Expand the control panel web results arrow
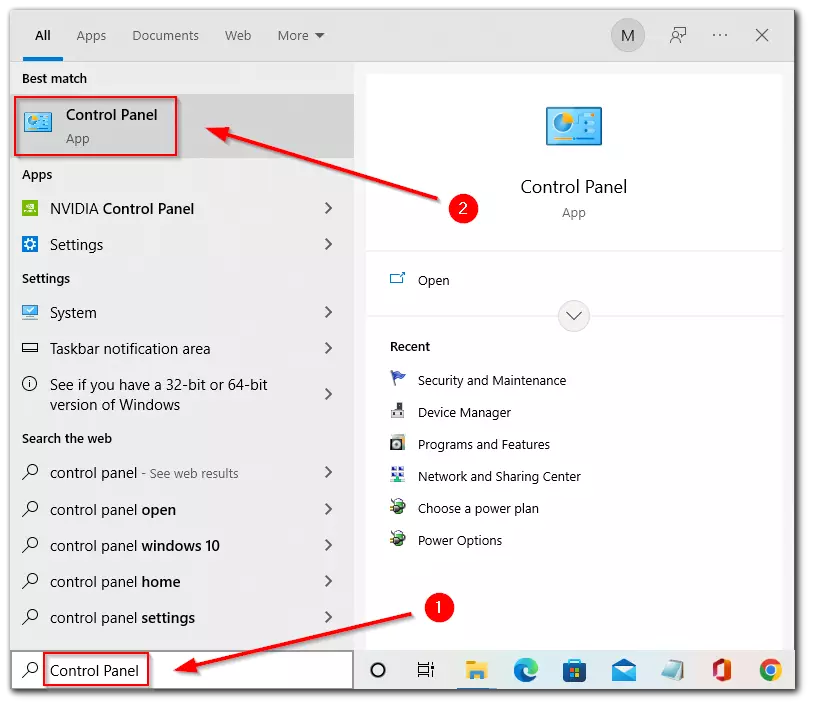This screenshot has width=813, height=707. [x=328, y=472]
